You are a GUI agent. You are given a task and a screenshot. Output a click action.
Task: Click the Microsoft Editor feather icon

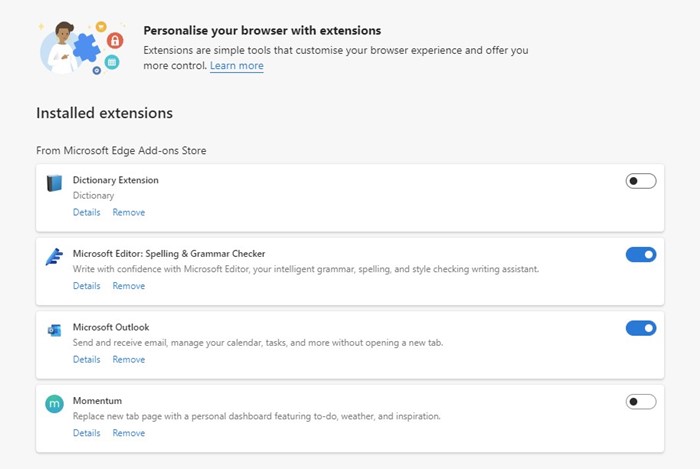coord(54,257)
